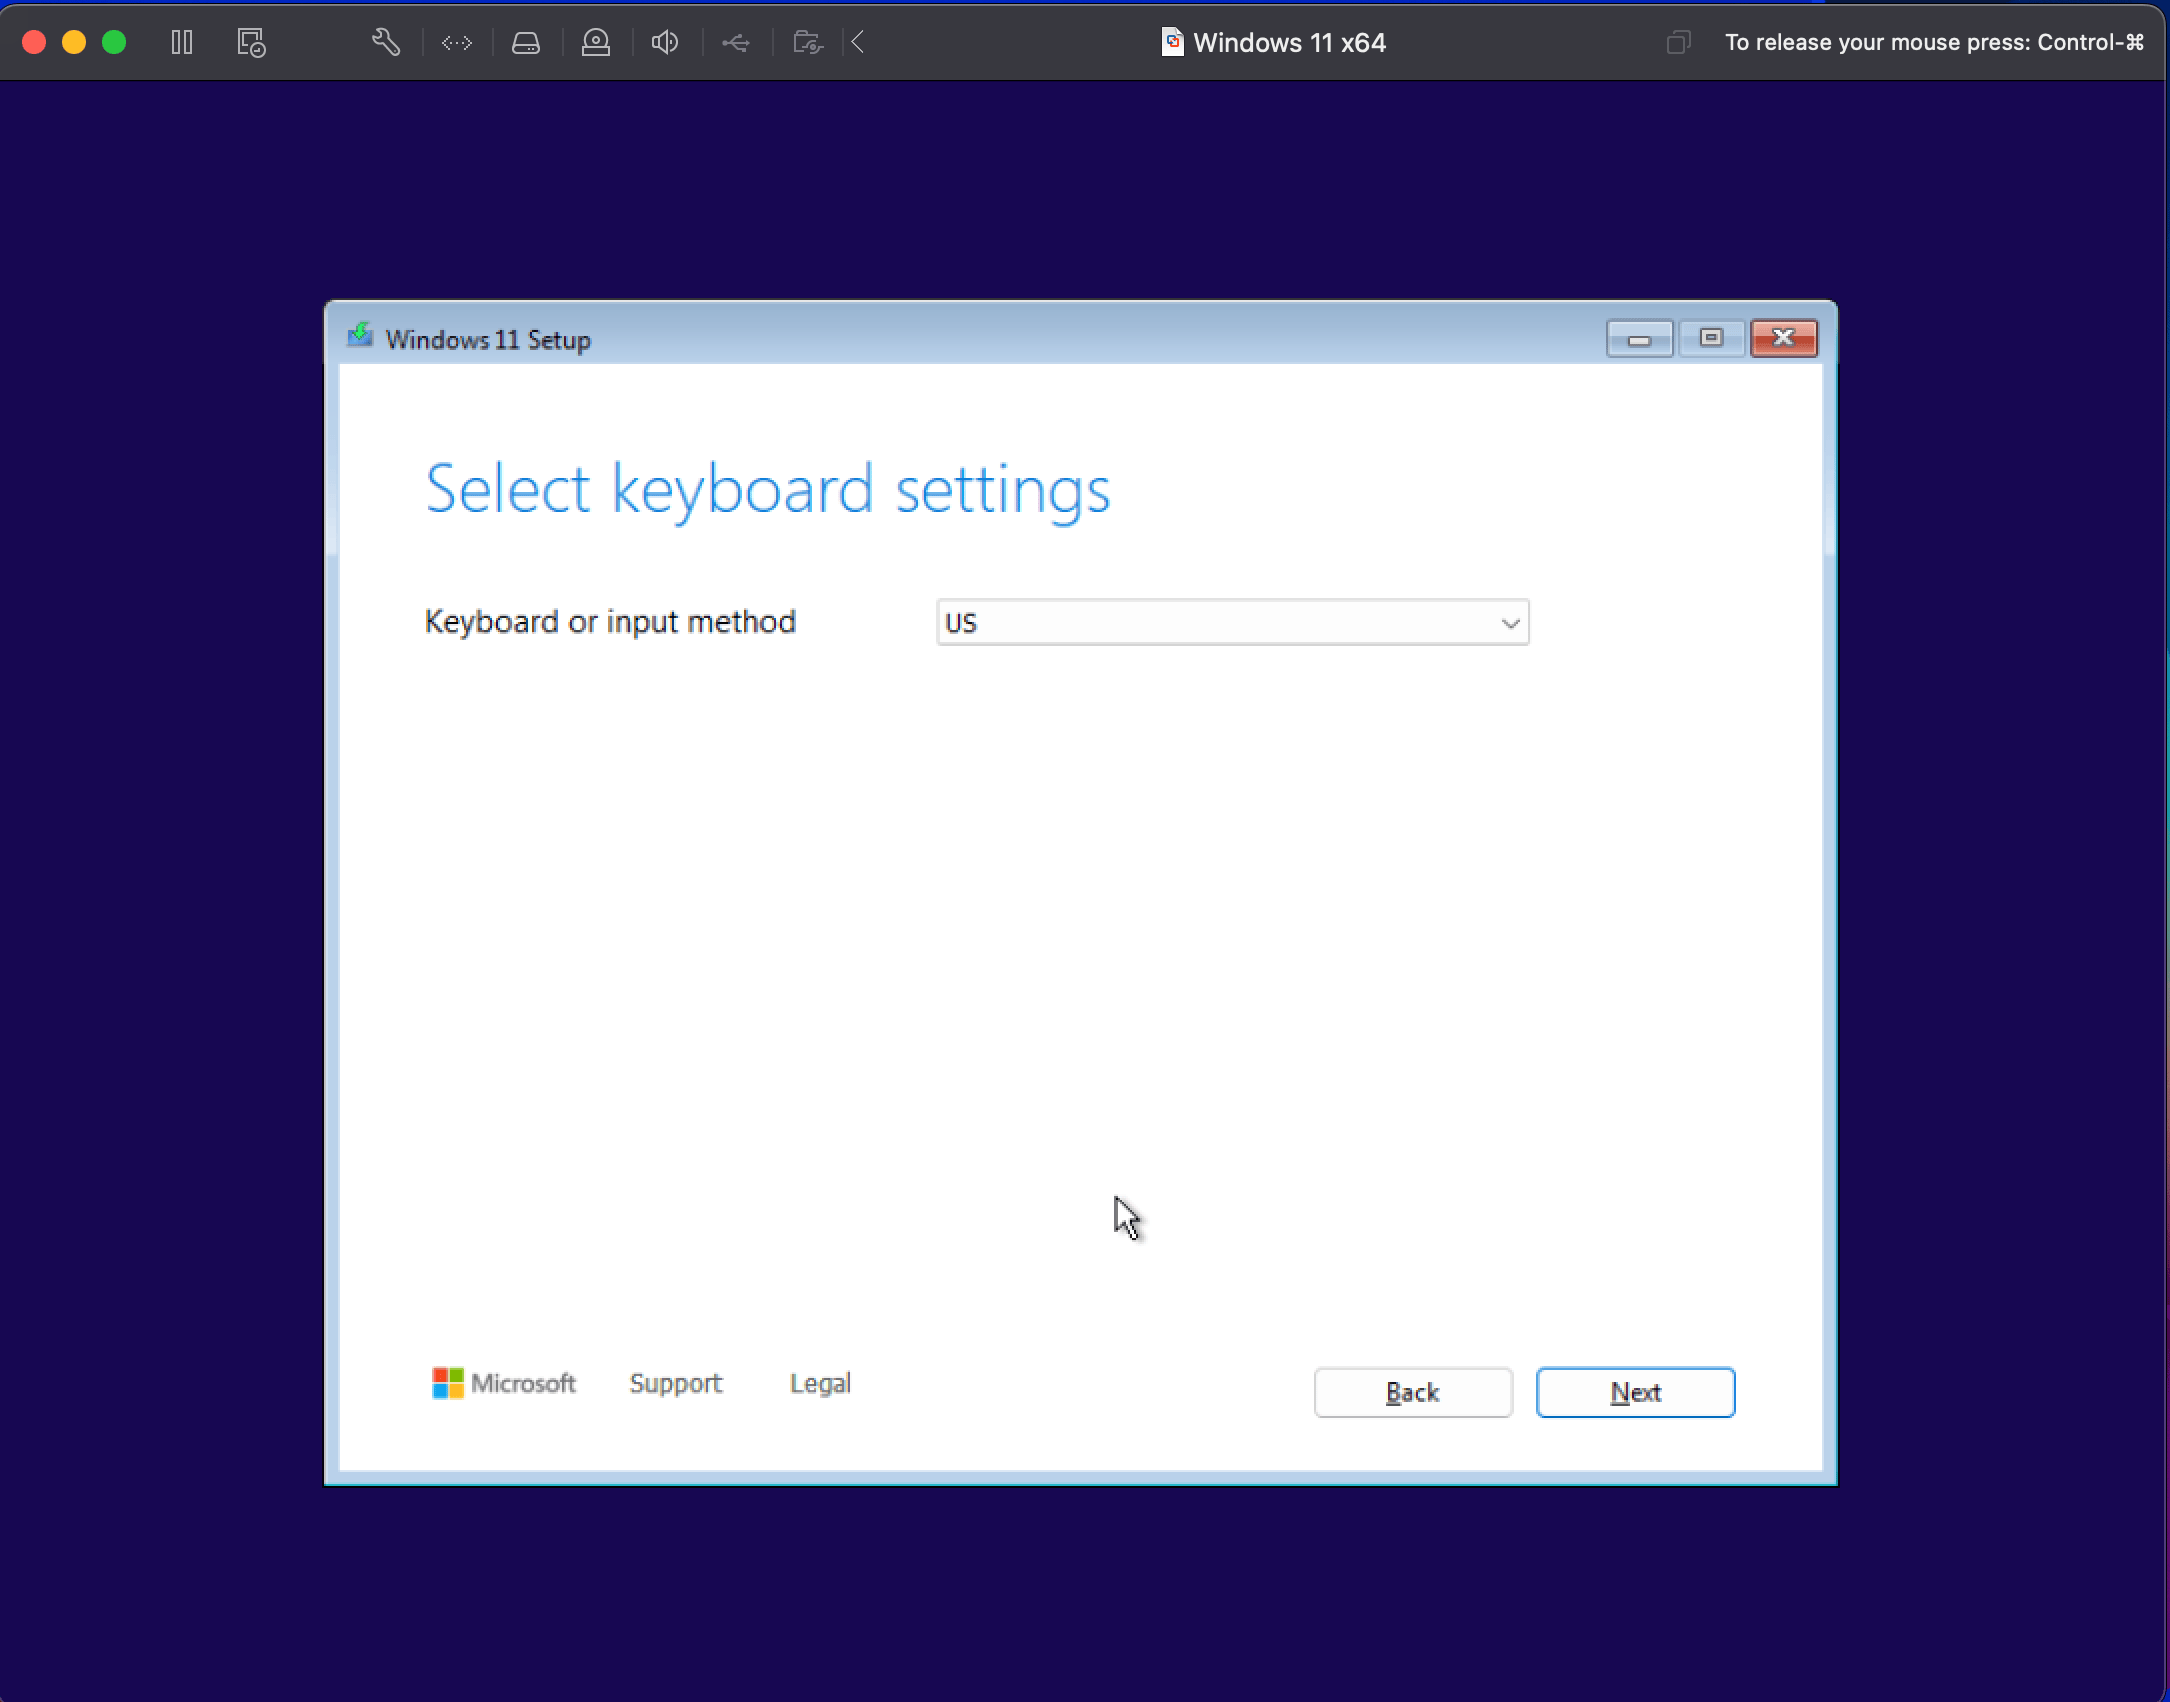Click the network adapter icon
This screenshot has height=1702, width=2170.
(457, 42)
